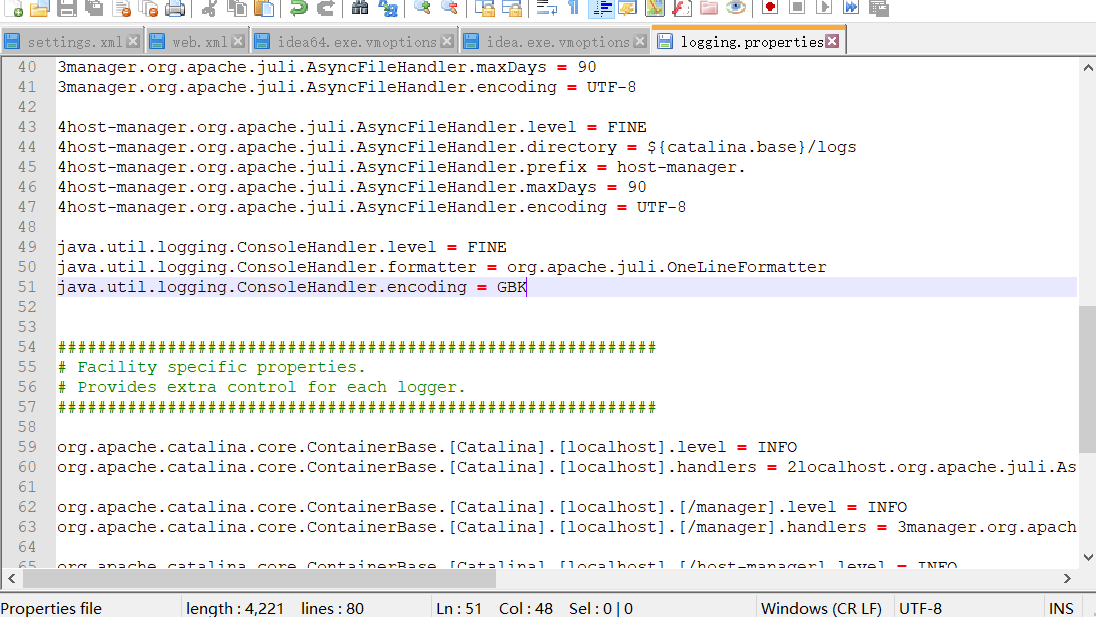This screenshot has height=617, width=1096.
Task: Click 'org.apache.juli.OneLineFormatter' on line 50
Action: tap(666, 267)
